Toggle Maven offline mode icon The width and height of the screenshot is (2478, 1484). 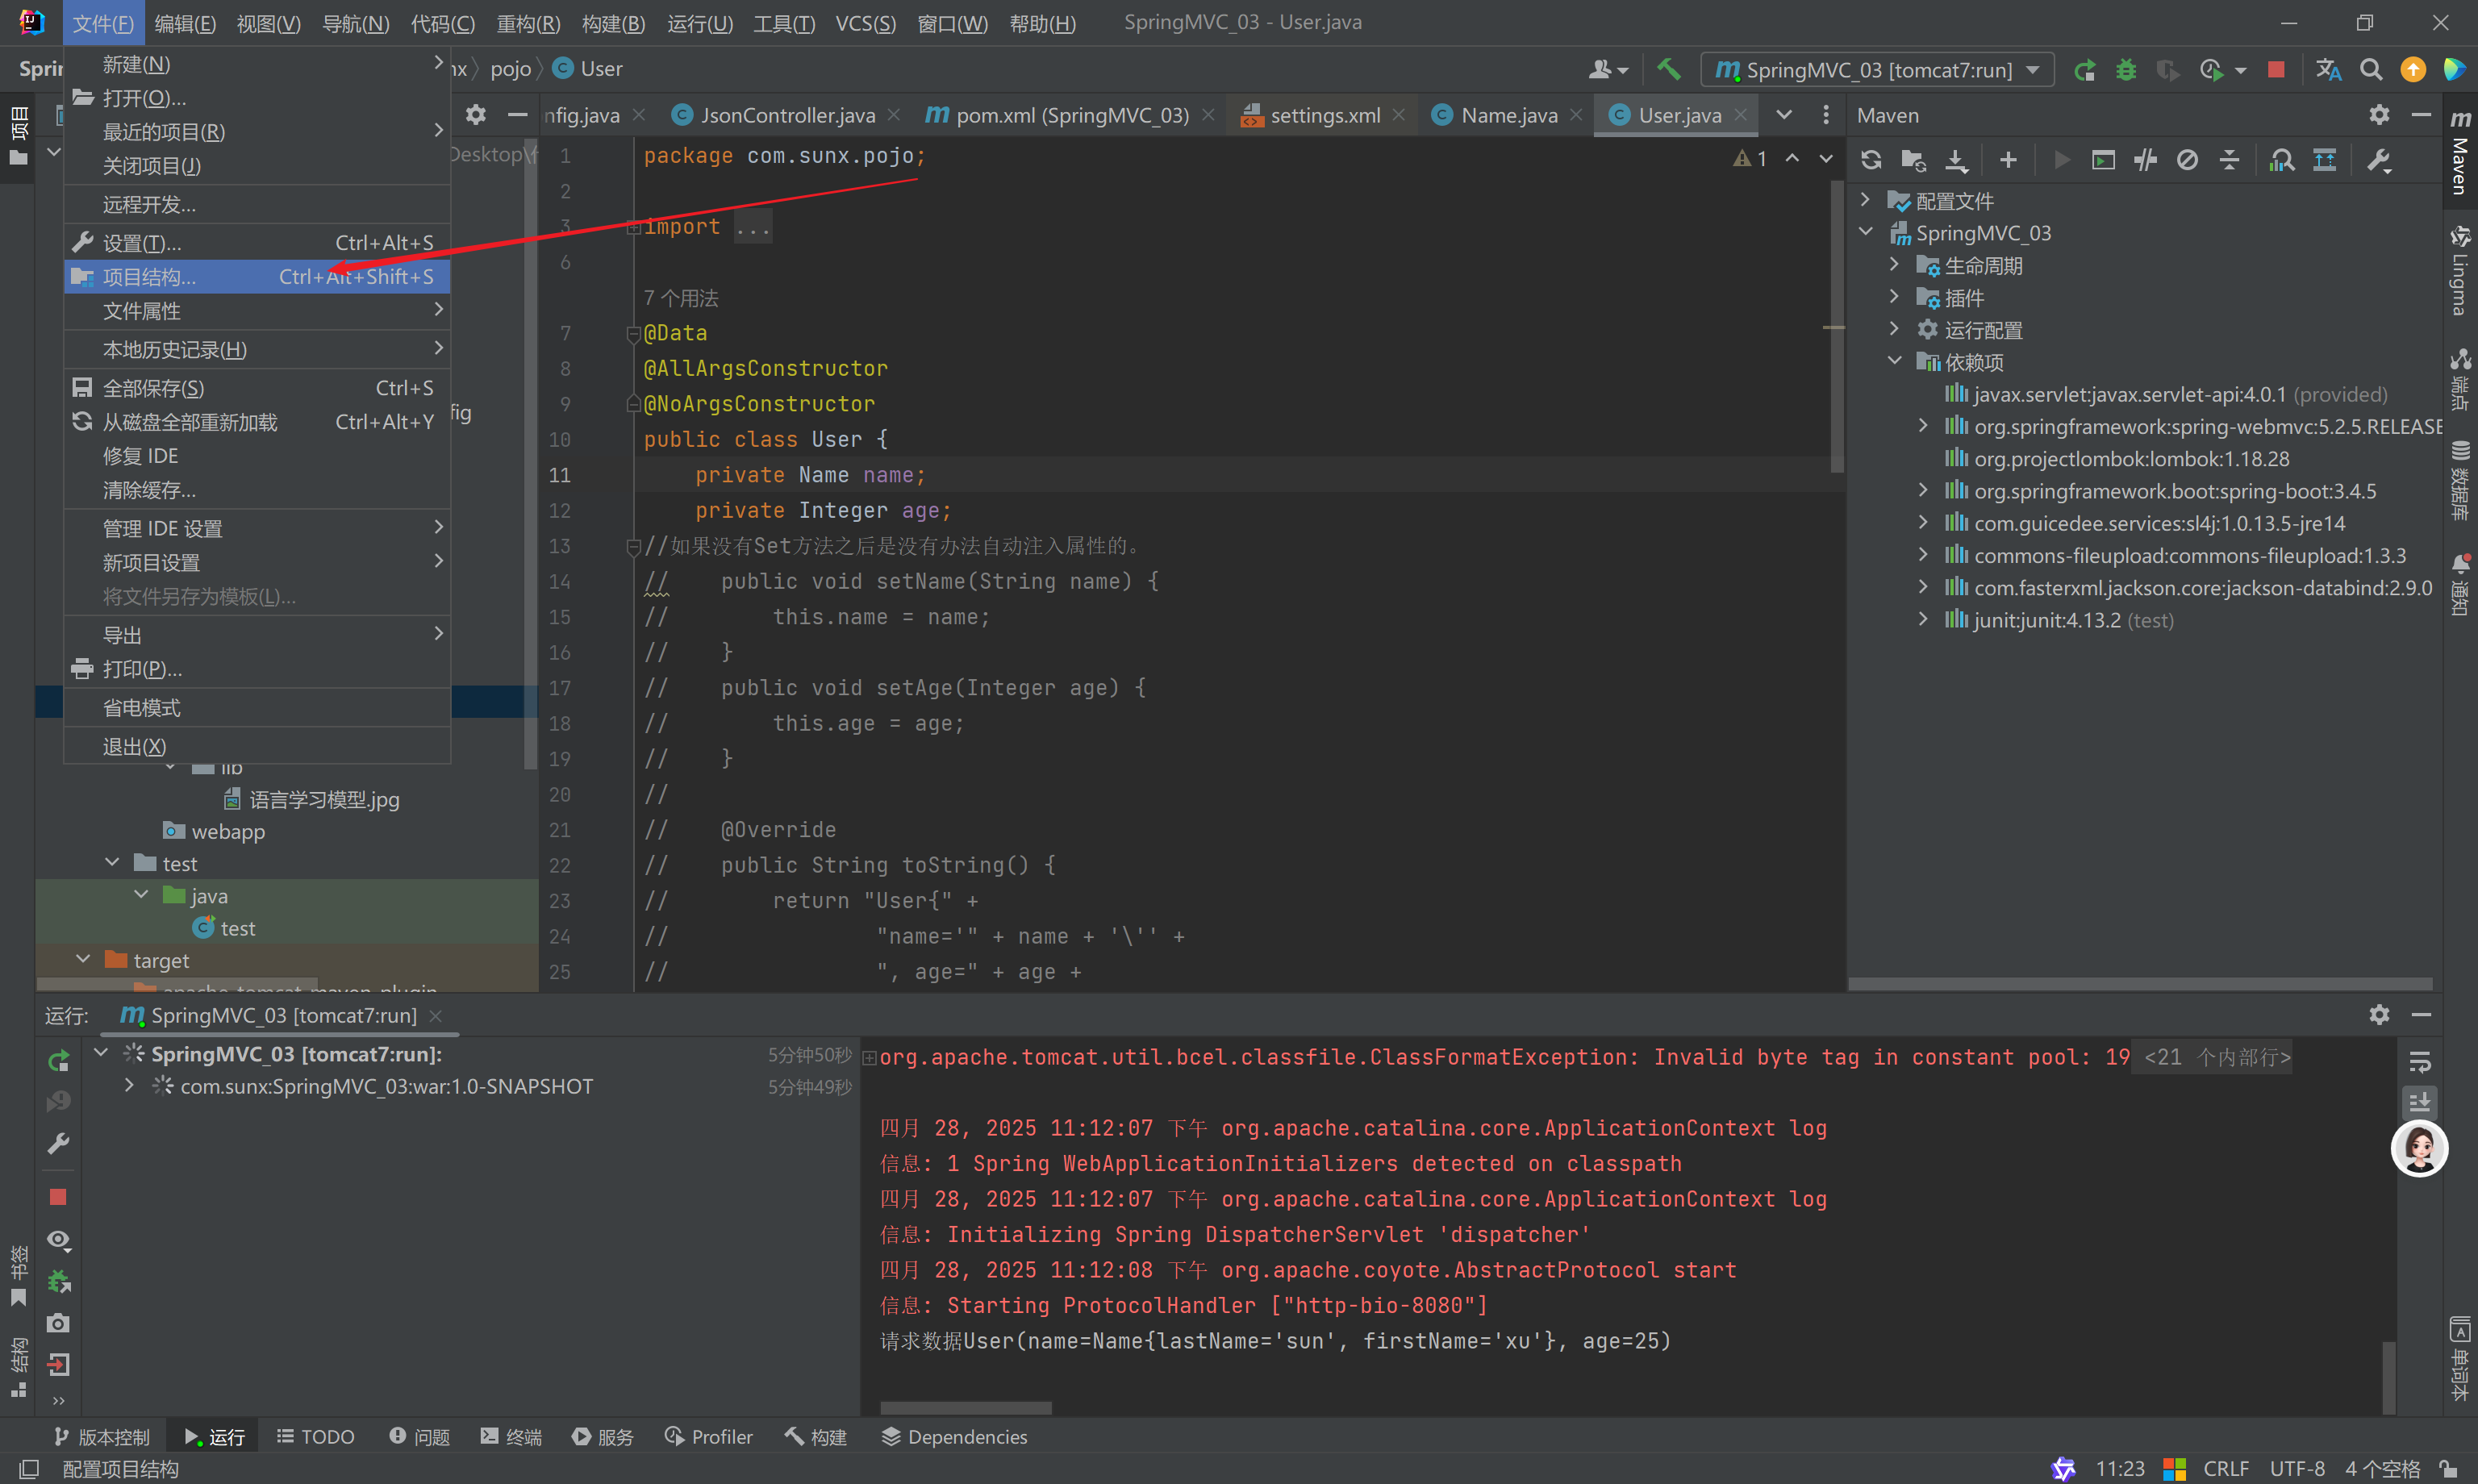pos(2145,160)
